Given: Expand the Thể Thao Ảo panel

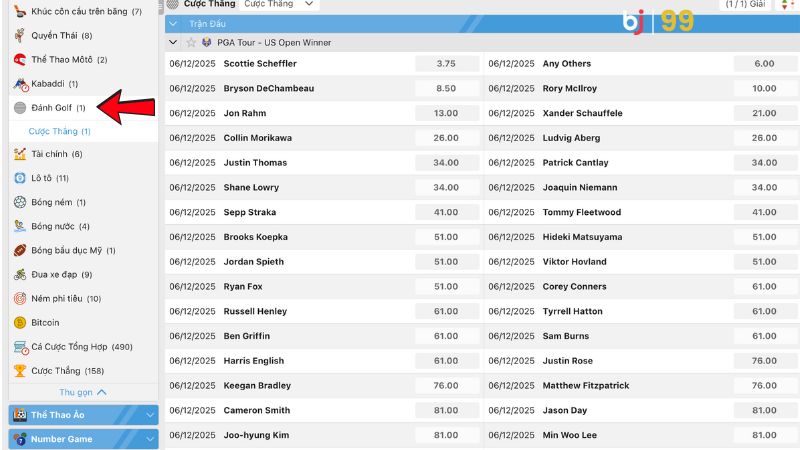Looking at the screenshot, I should (150, 415).
